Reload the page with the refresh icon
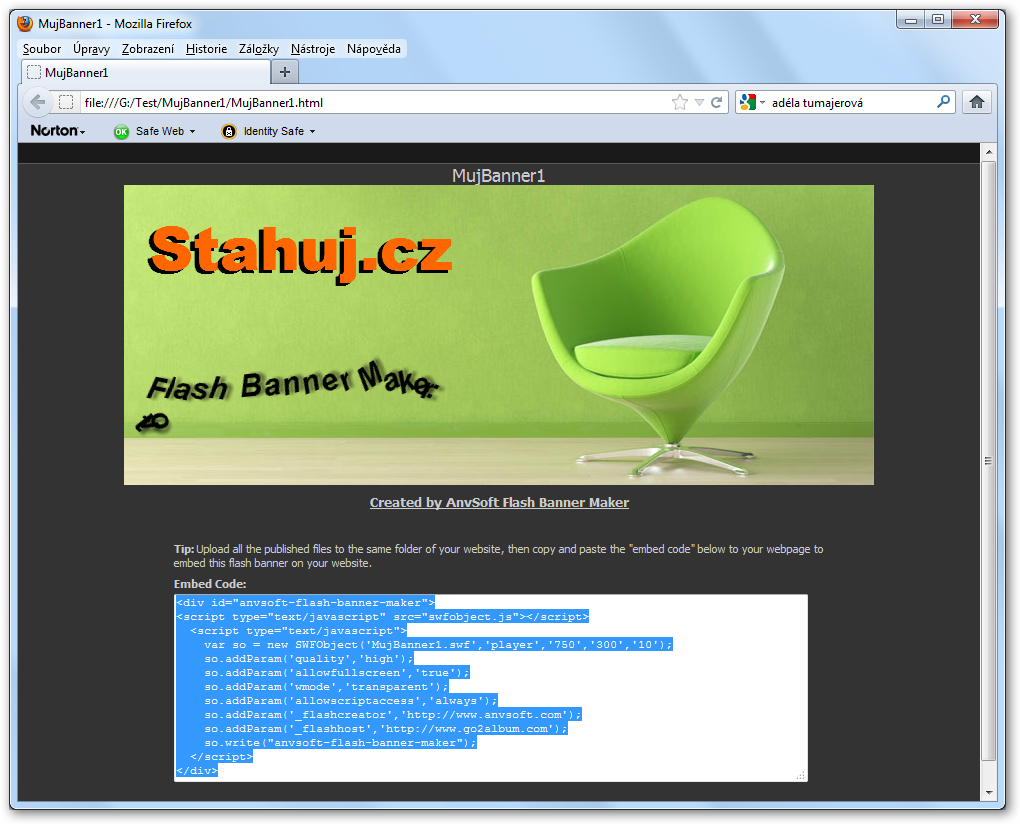This screenshot has height=824, width=1020. point(717,102)
